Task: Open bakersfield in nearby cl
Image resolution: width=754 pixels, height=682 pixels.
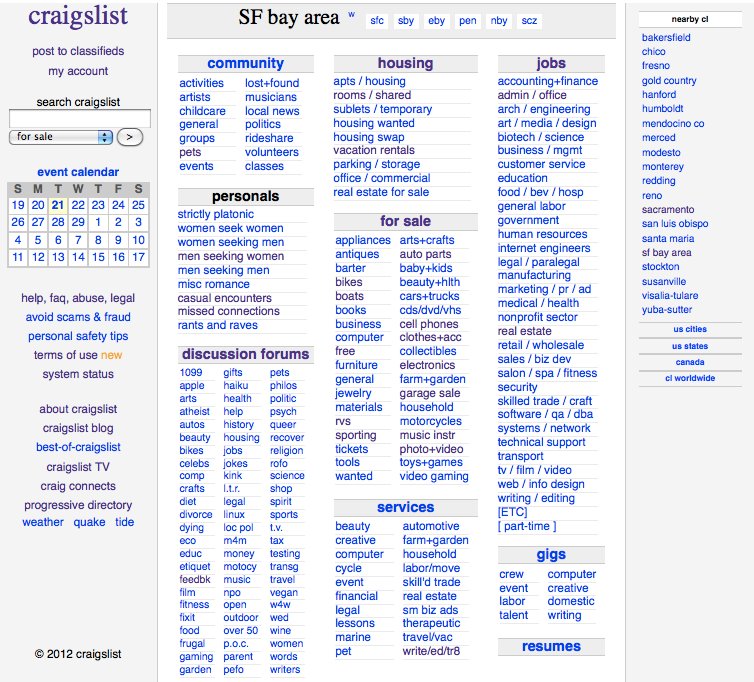Action: pos(666,38)
